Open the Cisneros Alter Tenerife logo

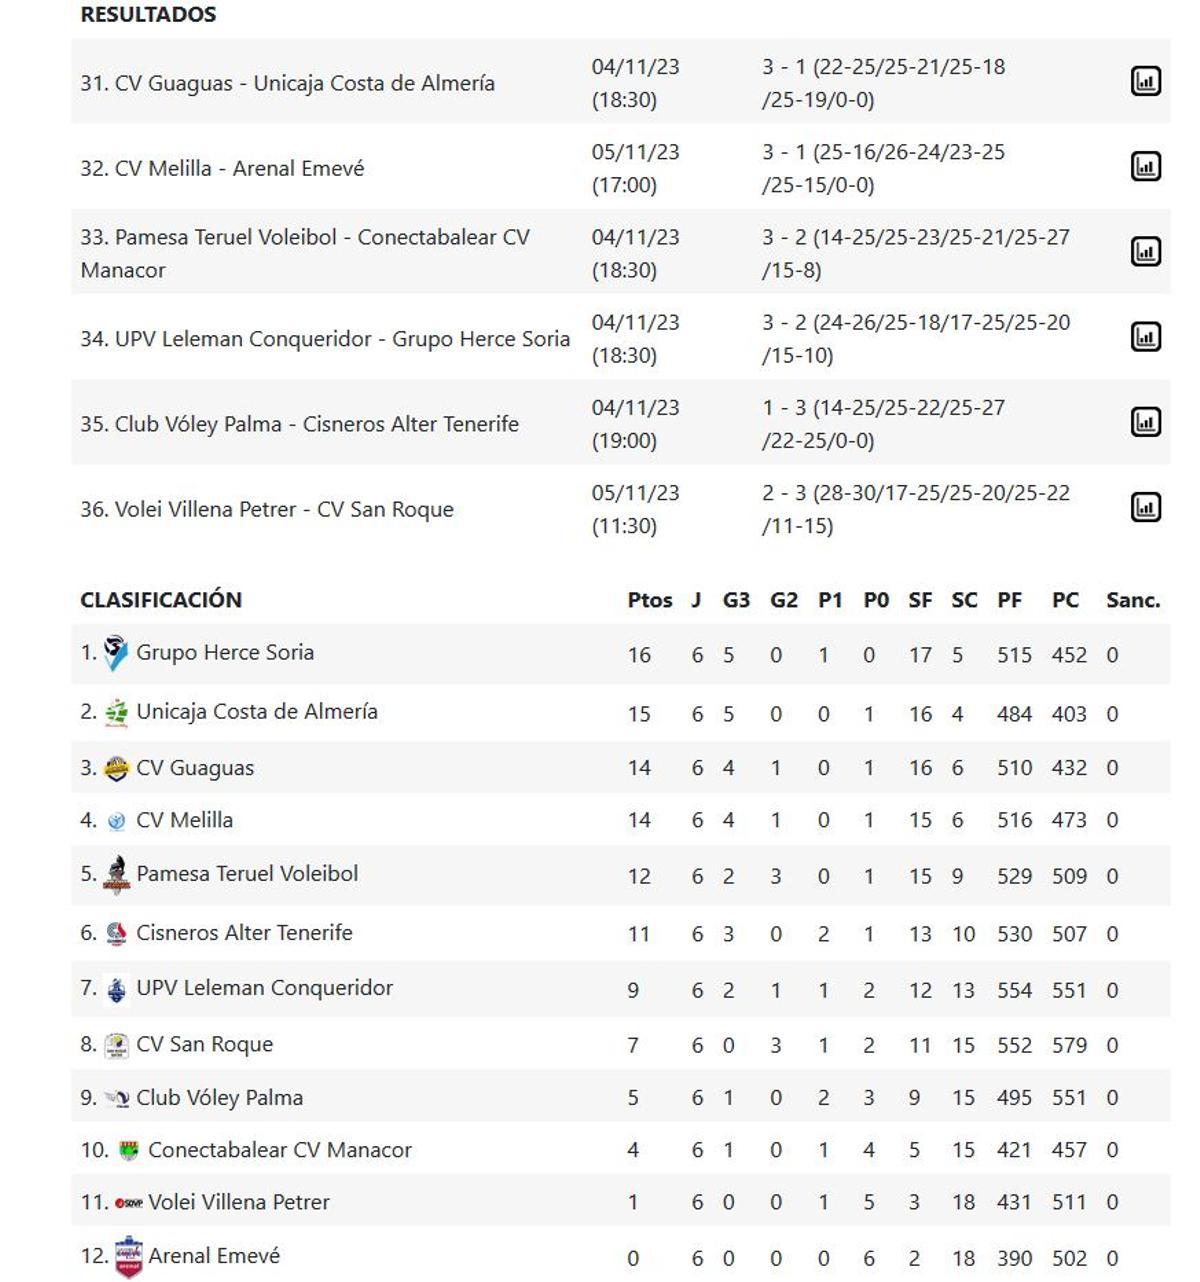pos(114,931)
